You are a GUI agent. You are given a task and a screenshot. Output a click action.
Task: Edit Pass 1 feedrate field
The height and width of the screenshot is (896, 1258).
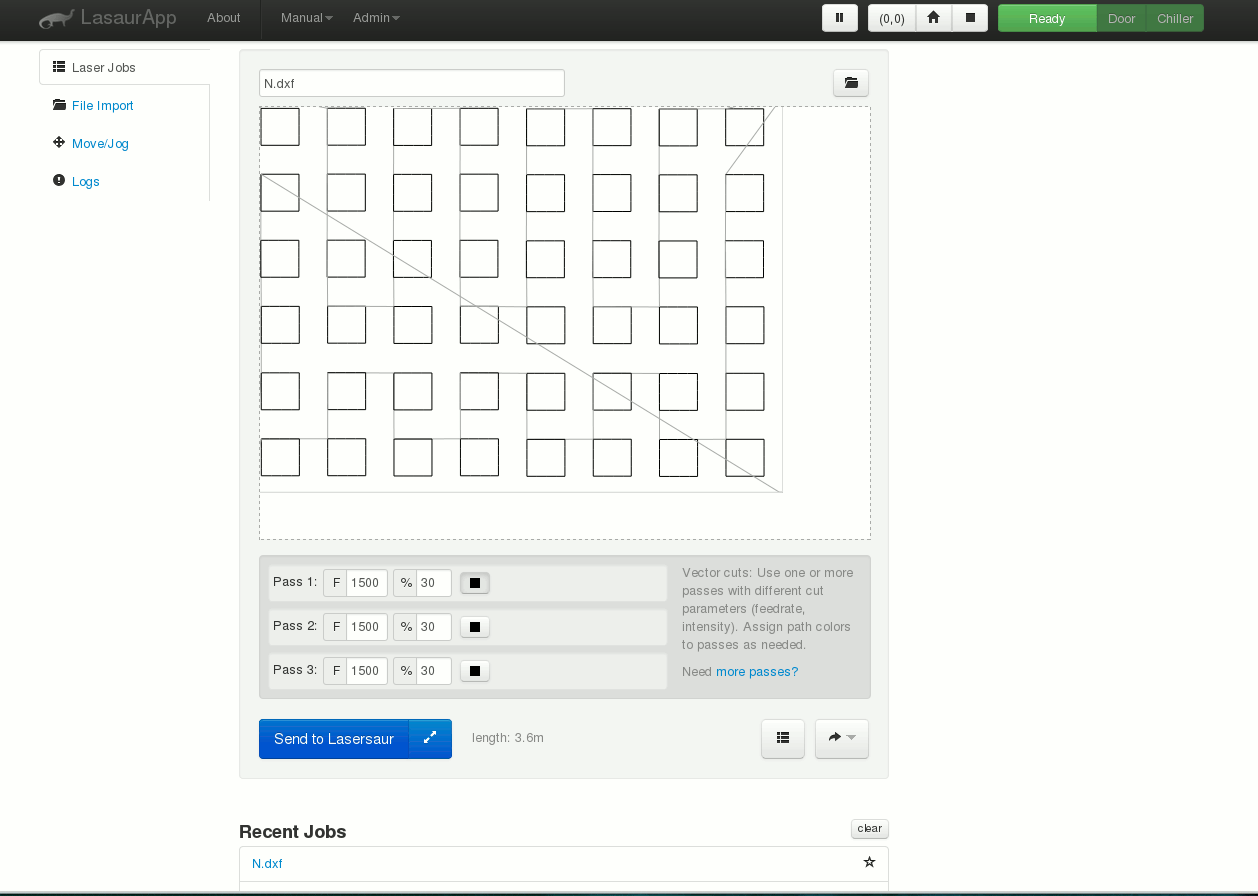point(366,583)
